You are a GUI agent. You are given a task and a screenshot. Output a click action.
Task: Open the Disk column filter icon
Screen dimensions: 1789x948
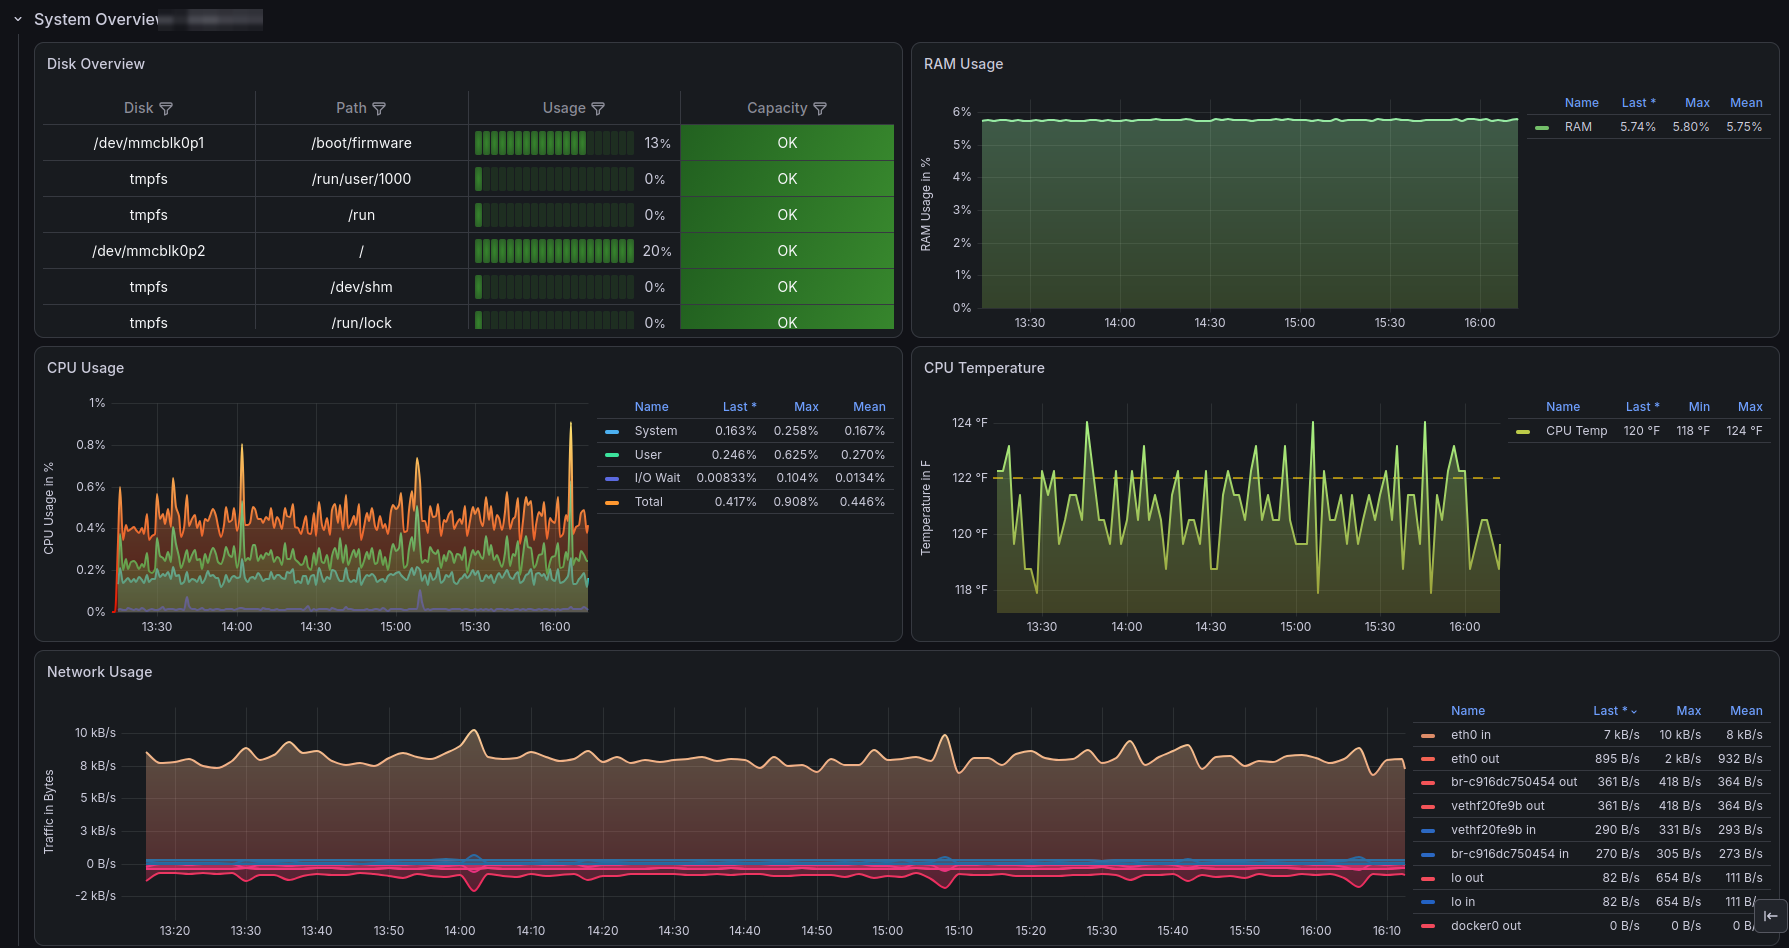166,108
